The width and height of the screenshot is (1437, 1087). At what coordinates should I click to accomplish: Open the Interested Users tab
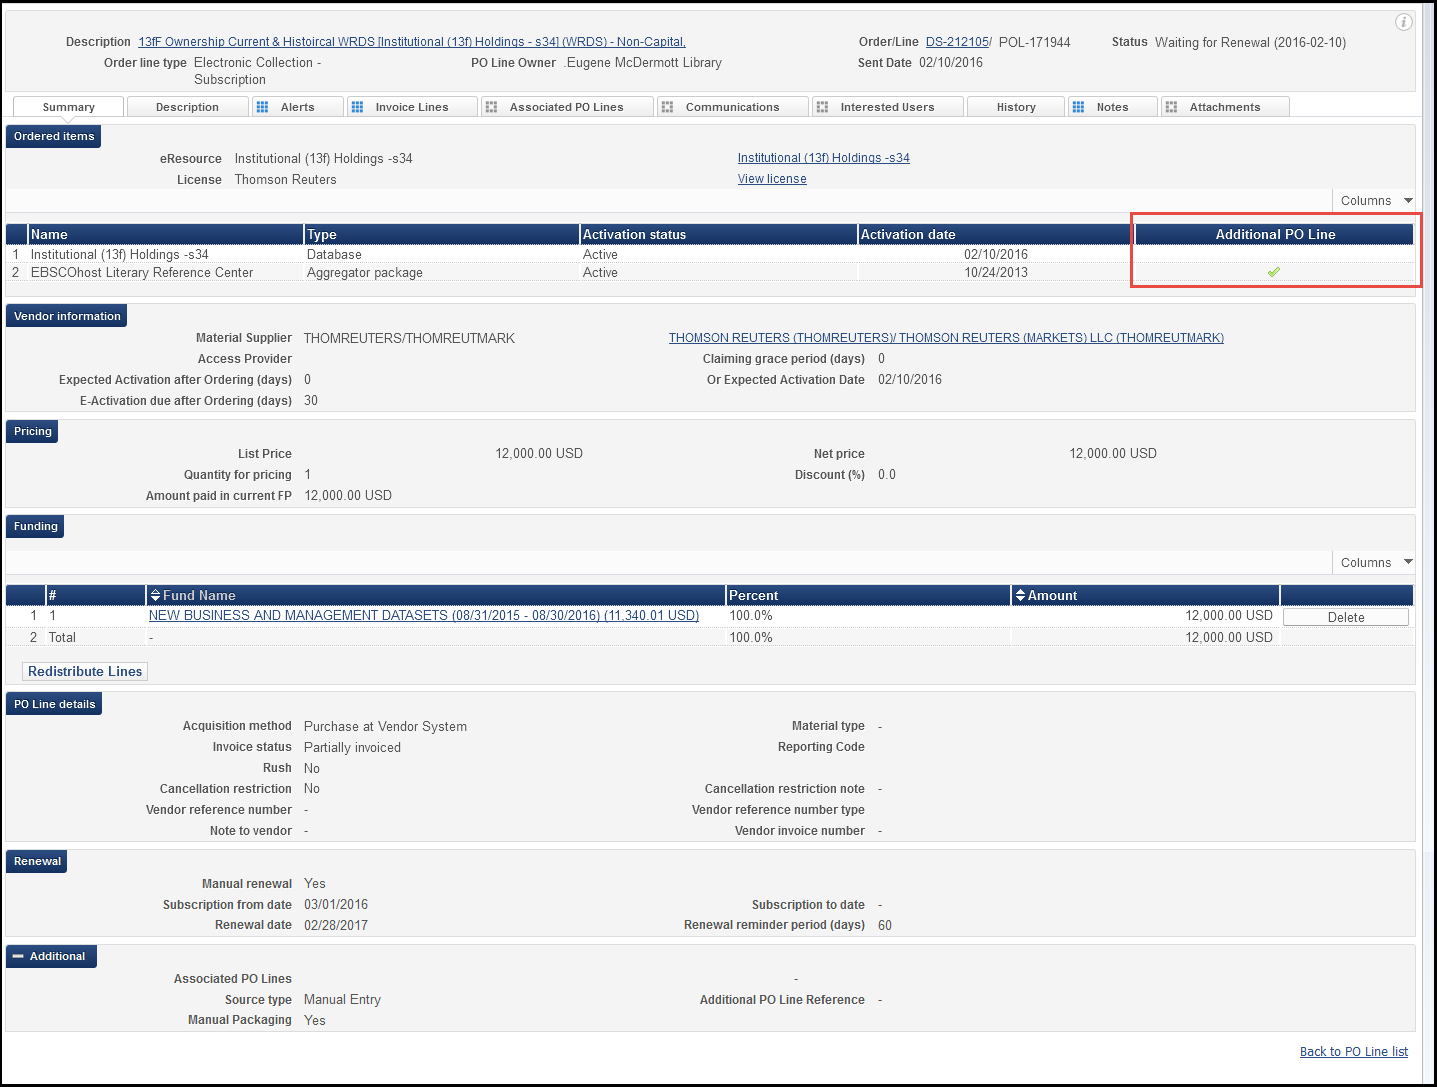(x=887, y=107)
